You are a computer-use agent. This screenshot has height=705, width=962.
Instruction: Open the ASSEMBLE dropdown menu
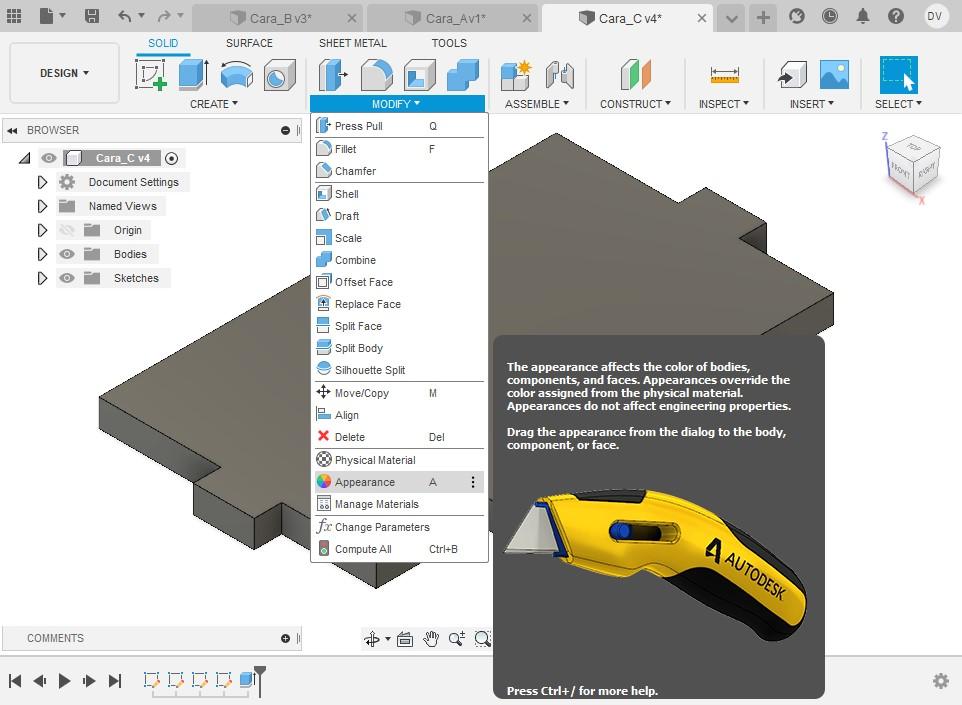537,104
